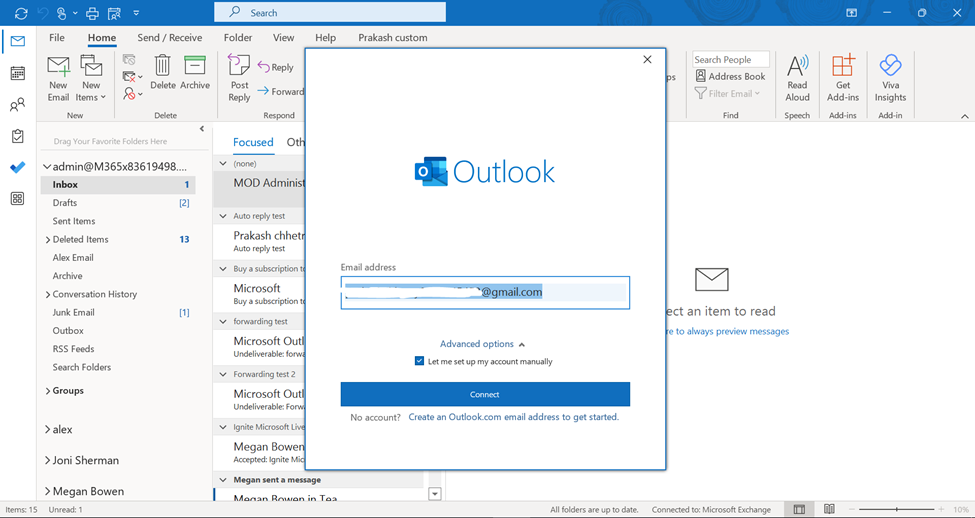The height and width of the screenshot is (518, 975).
Task: Open Customize Quick Access Toolbar dropdown
Action: pyautogui.click(x=136, y=12)
